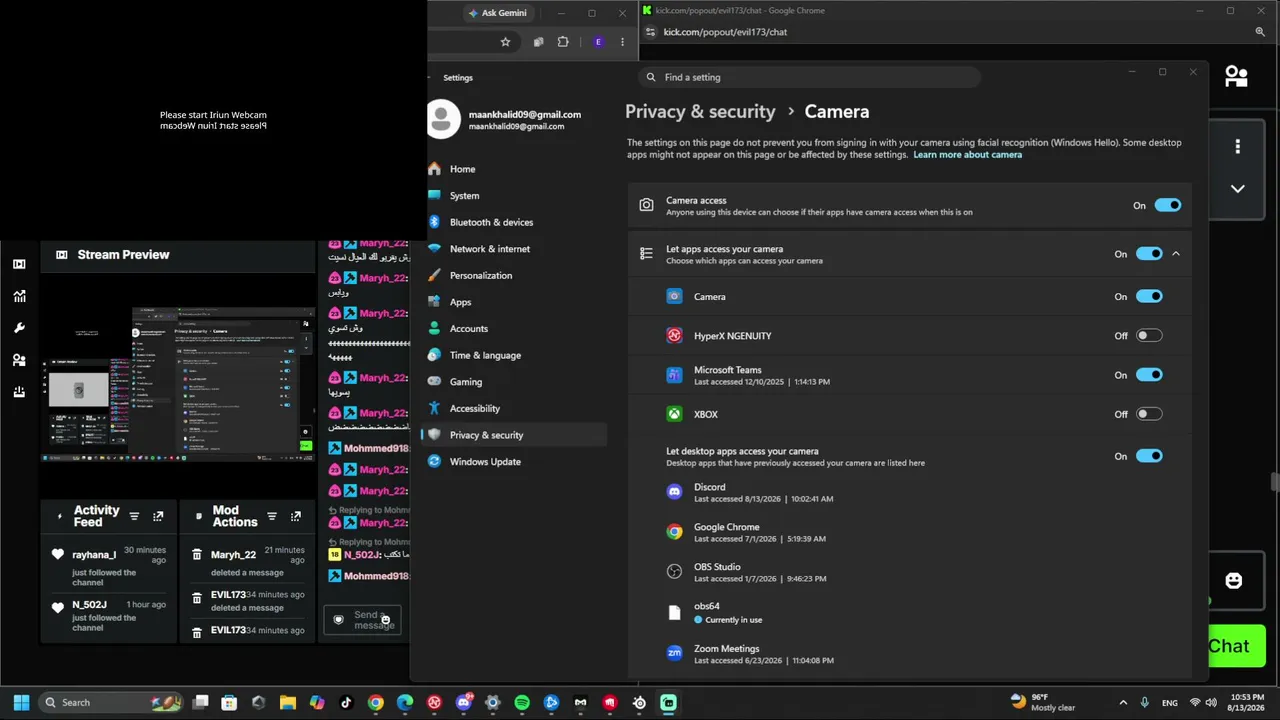Open Microsoft Edge from the taskbar
1280x720 pixels.
coord(405,703)
